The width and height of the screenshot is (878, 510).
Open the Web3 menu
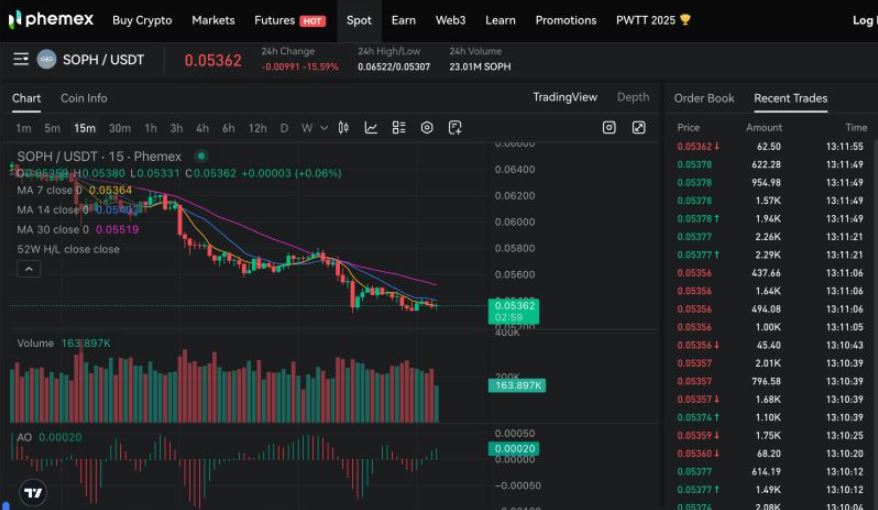tap(451, 20)
